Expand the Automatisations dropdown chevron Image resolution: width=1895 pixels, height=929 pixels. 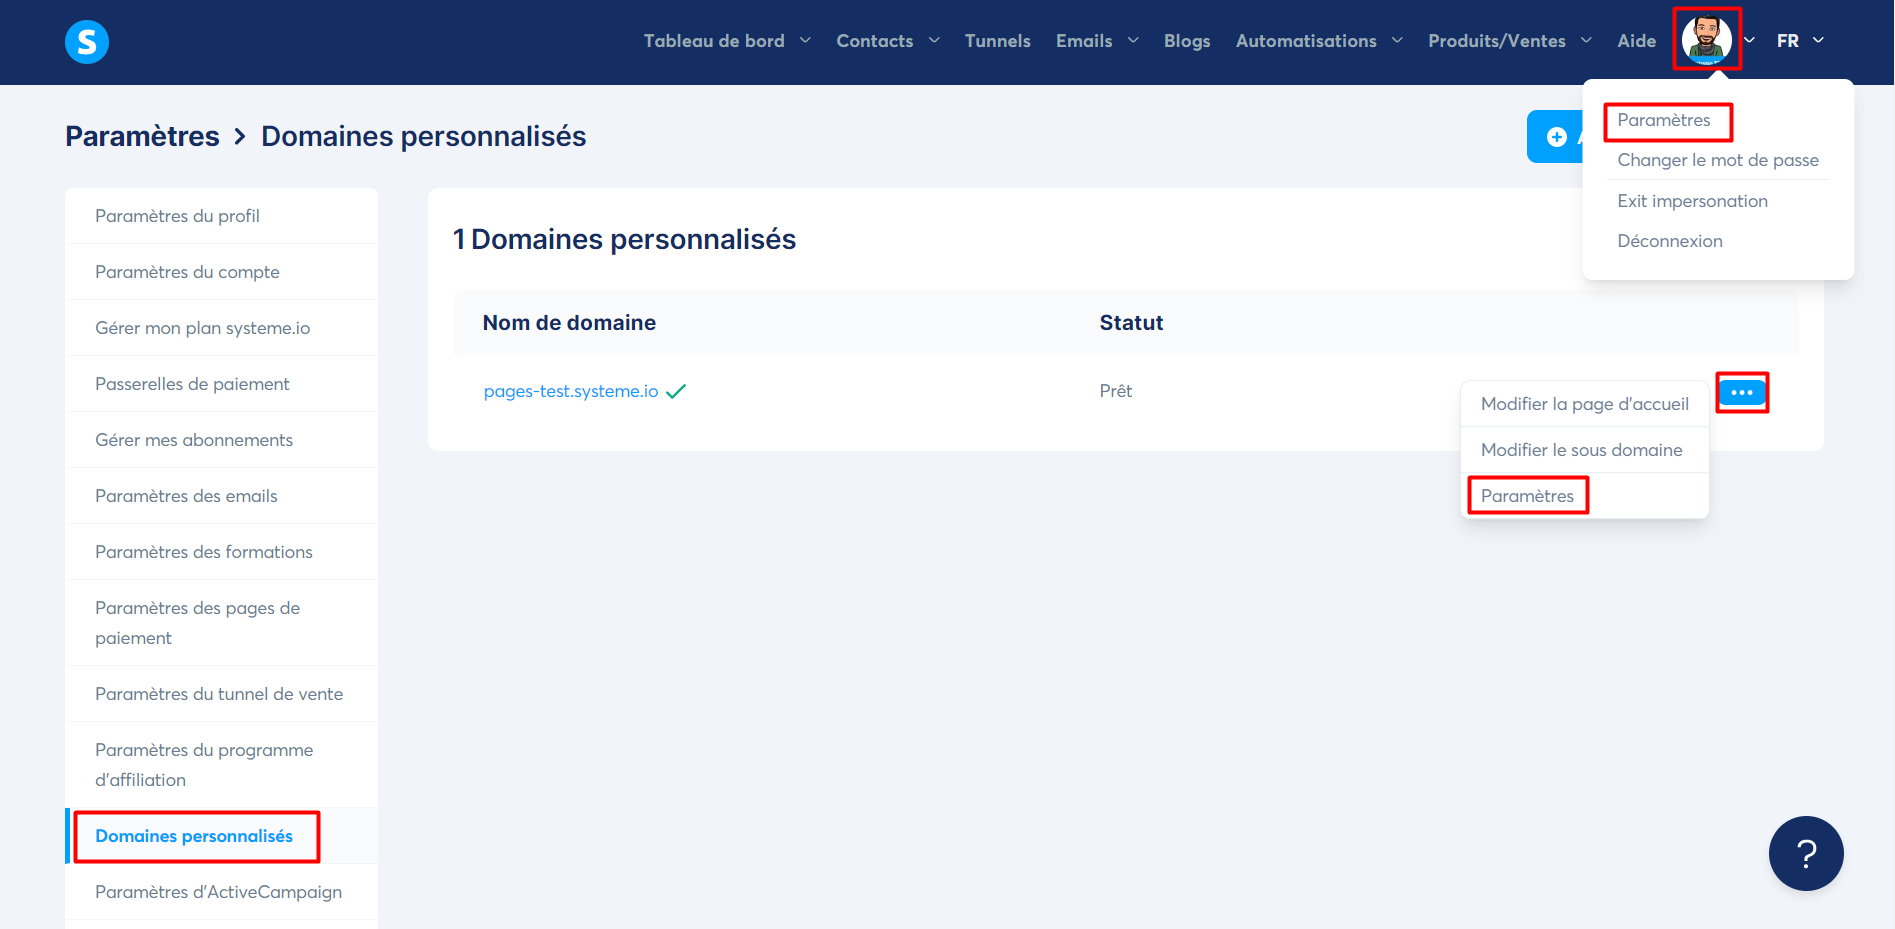(x=1397, y=40)
